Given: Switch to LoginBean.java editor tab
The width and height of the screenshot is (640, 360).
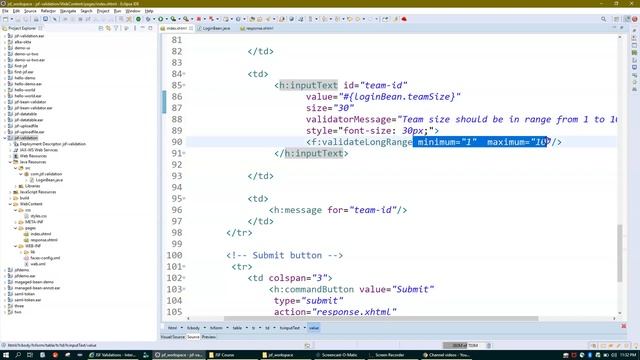Looking at the screenshot, I should click(x=214, y=28).
